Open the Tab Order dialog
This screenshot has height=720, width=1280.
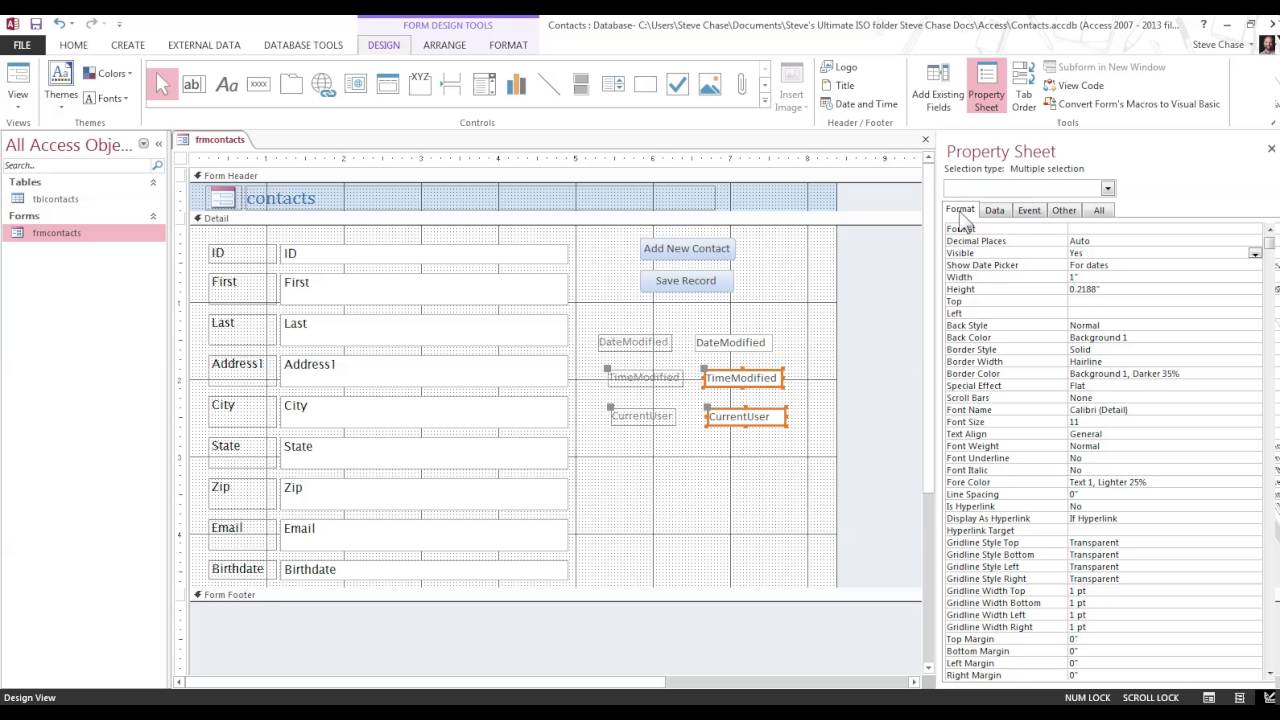click(1023, 84)
